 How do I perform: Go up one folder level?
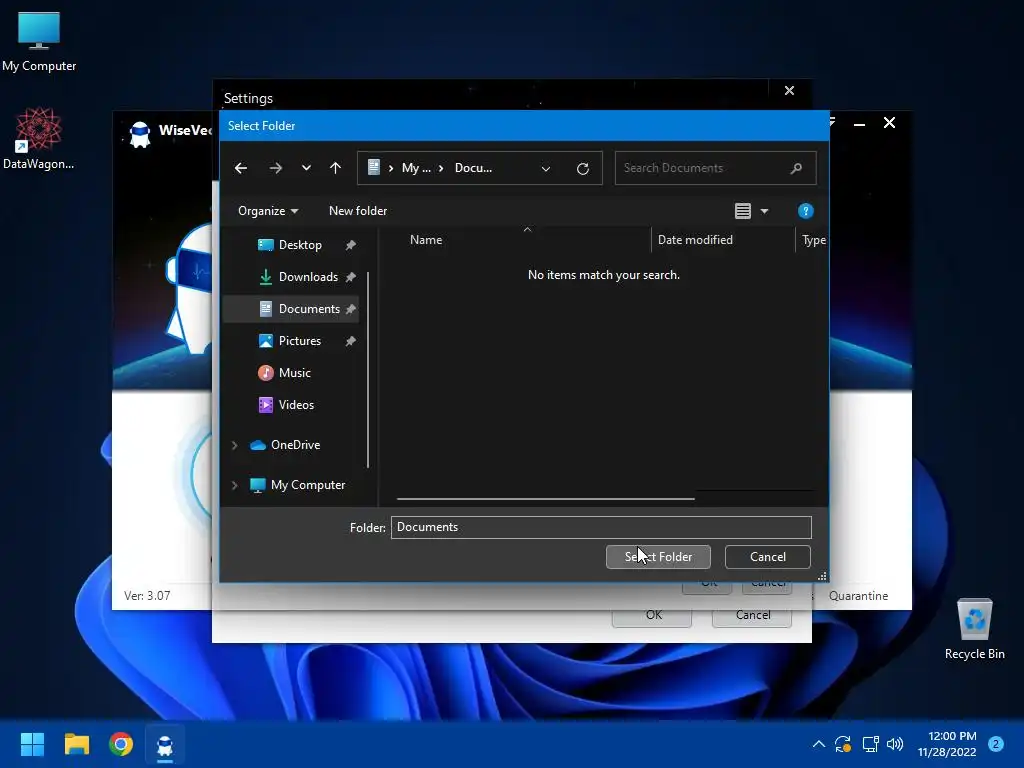coord(335,168)
